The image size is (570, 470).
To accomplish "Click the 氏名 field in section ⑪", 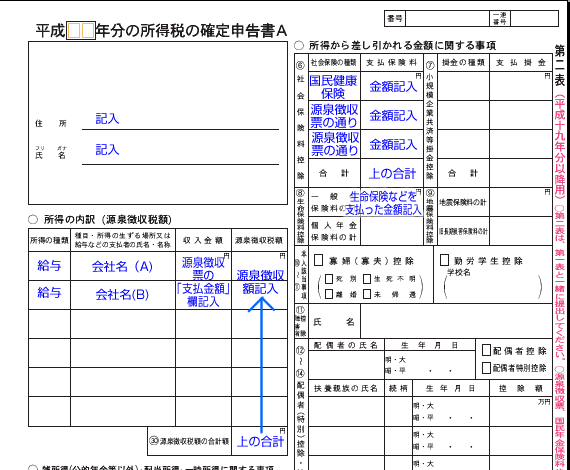I will point(456,321).
